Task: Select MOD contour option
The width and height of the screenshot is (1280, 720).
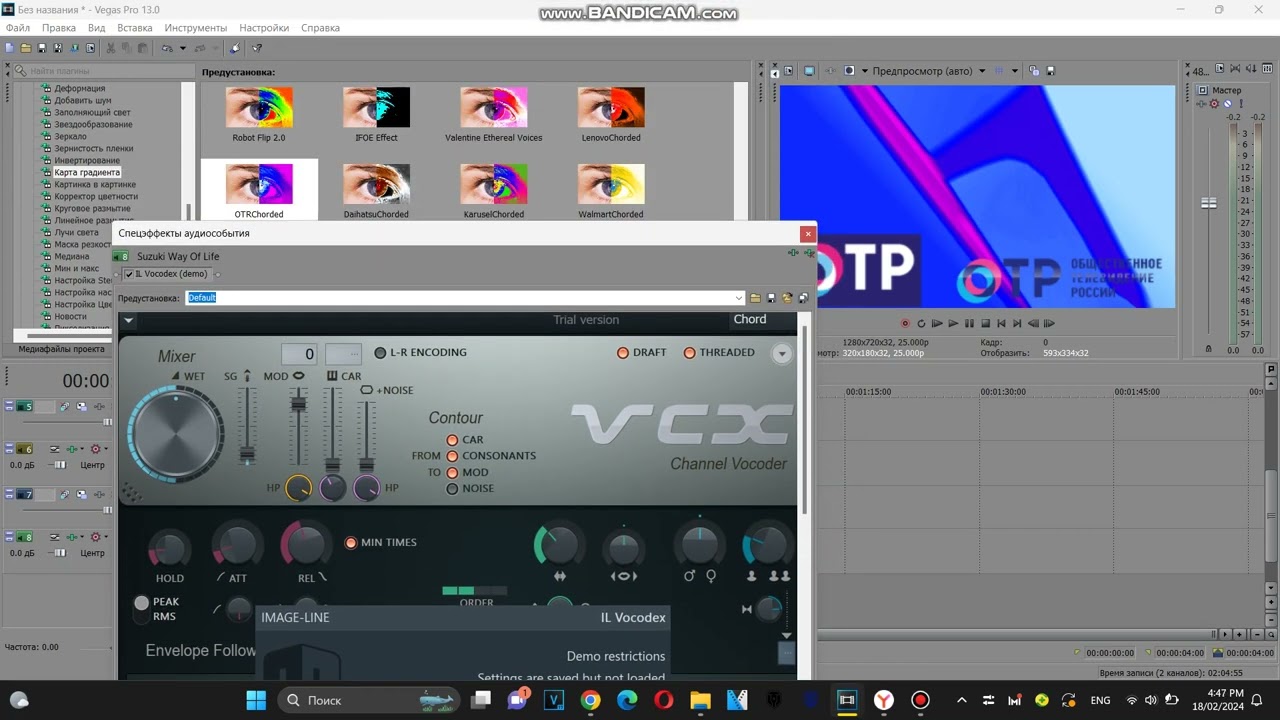Action: click(452, 472)
